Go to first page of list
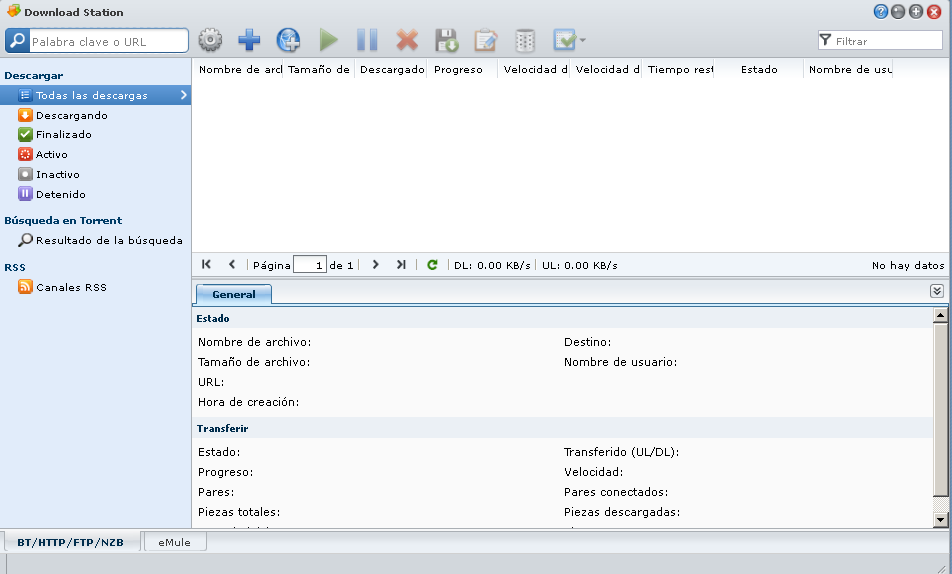The height and width of the screenshot is (574, 952). click(206, 264)
